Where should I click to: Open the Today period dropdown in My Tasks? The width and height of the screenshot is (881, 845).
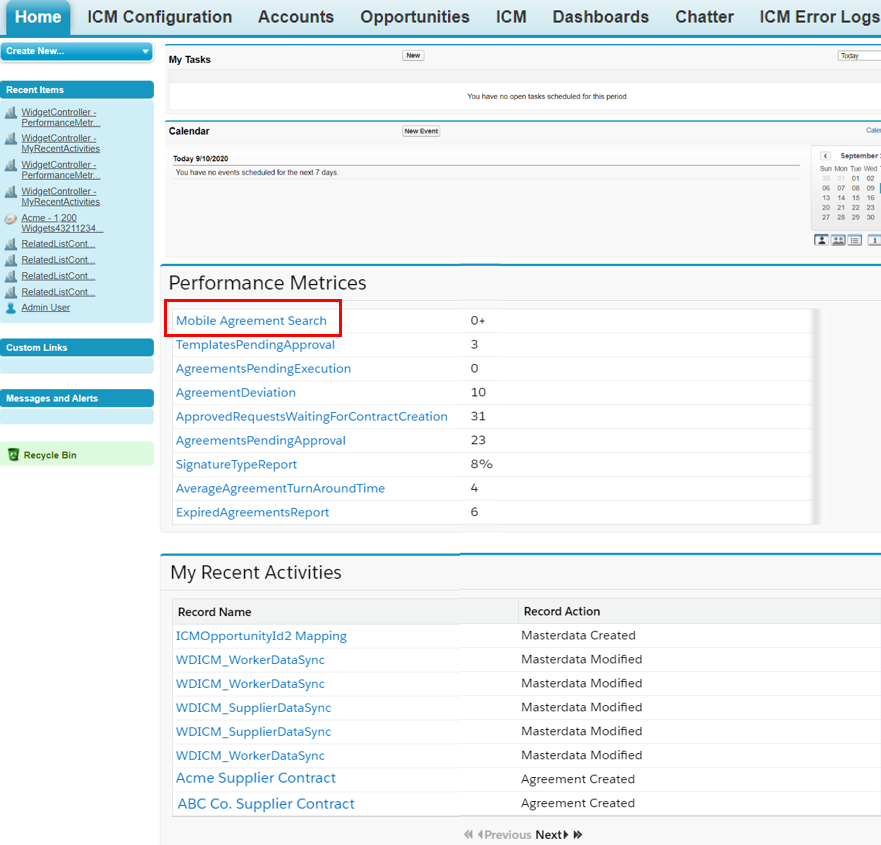(858, 56)
